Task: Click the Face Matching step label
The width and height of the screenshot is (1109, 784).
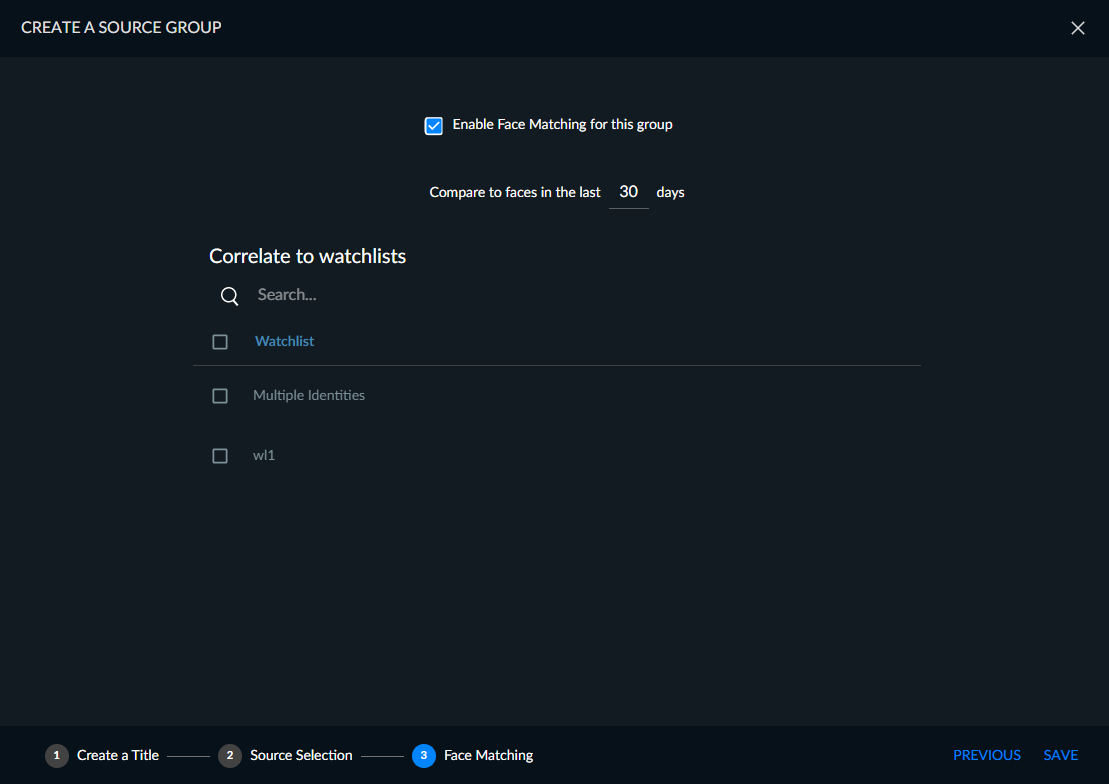Action: click(x=489, y=755)
